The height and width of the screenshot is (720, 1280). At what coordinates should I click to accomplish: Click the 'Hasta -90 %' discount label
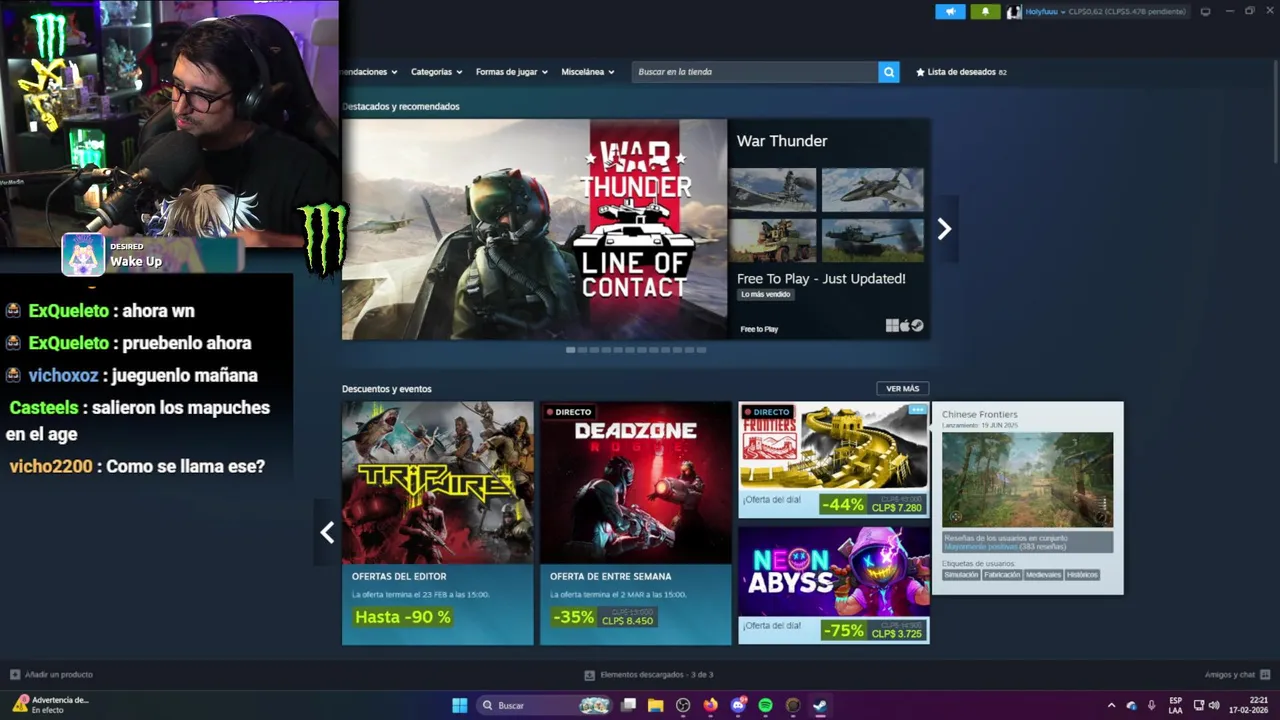coord(403,617)
